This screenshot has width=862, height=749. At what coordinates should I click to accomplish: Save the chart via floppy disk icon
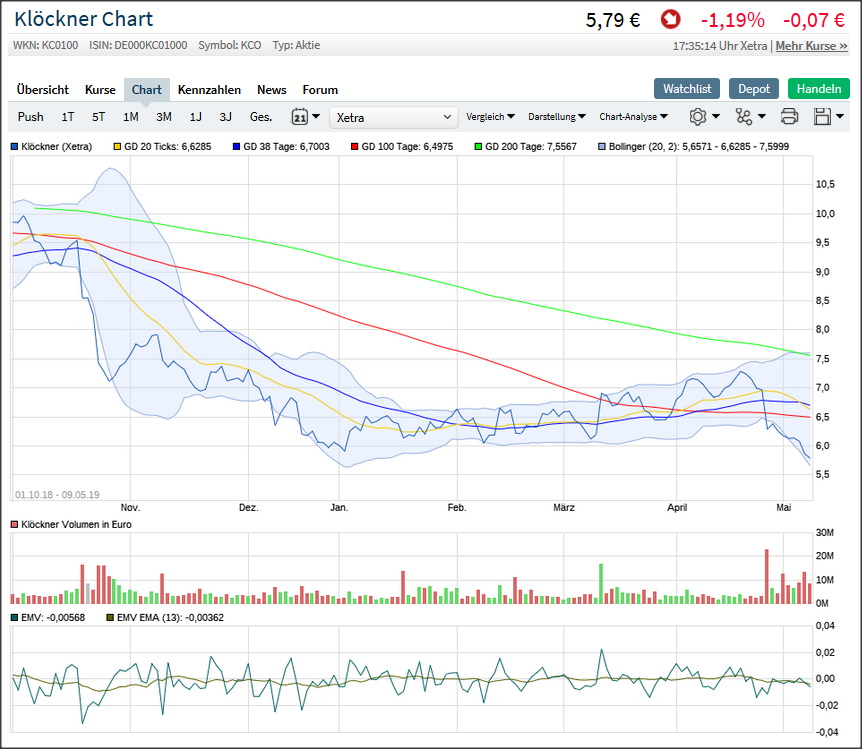tap(822, 117)
